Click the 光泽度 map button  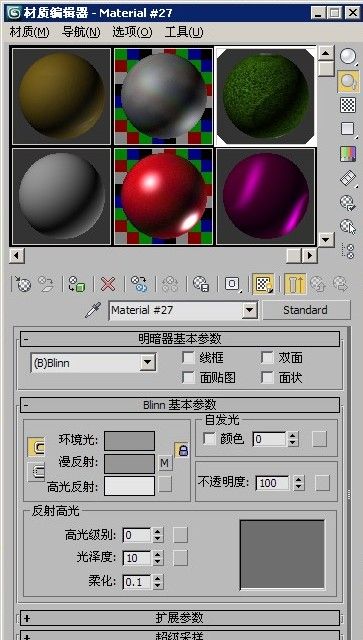[180, 558]
